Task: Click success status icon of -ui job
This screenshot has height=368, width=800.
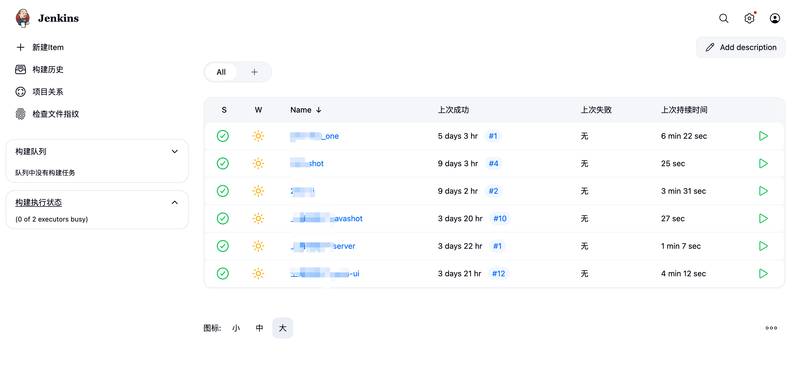Action: pos(222,274)
